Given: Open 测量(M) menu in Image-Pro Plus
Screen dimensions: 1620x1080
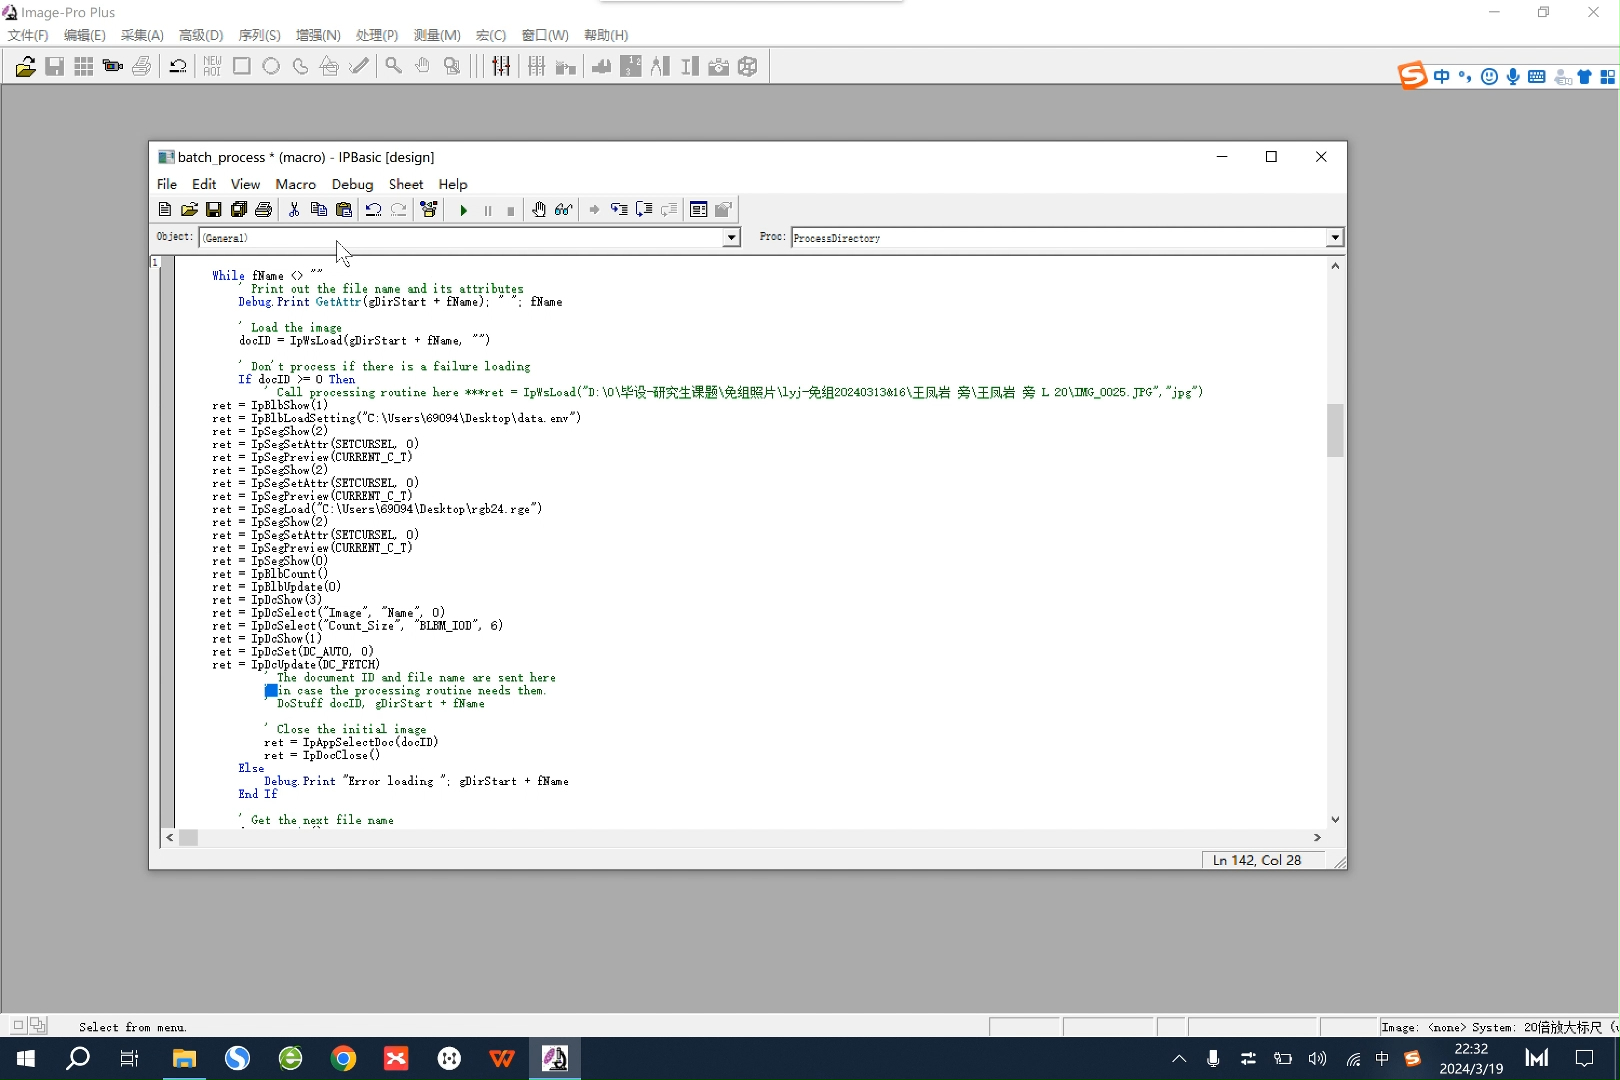Looking at the screenshot, I should tap(437, 35).
